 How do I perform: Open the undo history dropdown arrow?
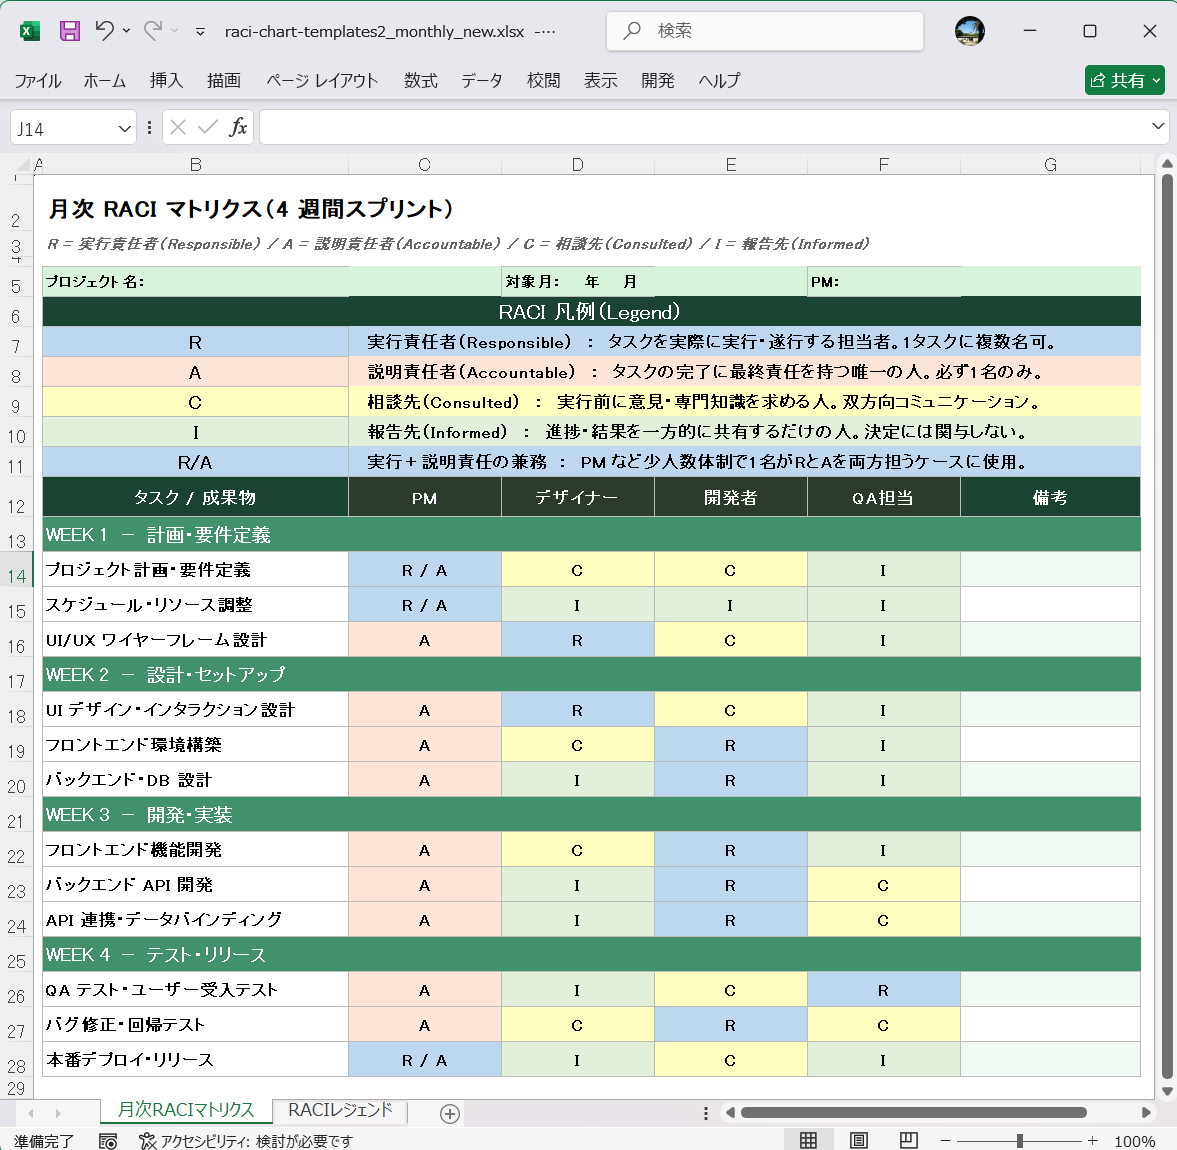[126, 31]
